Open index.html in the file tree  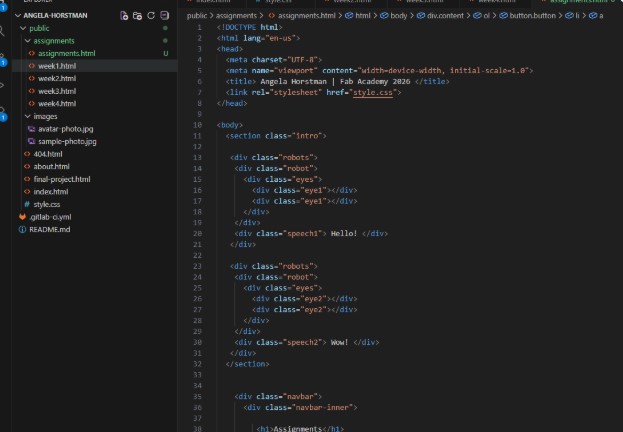[51, 192]
